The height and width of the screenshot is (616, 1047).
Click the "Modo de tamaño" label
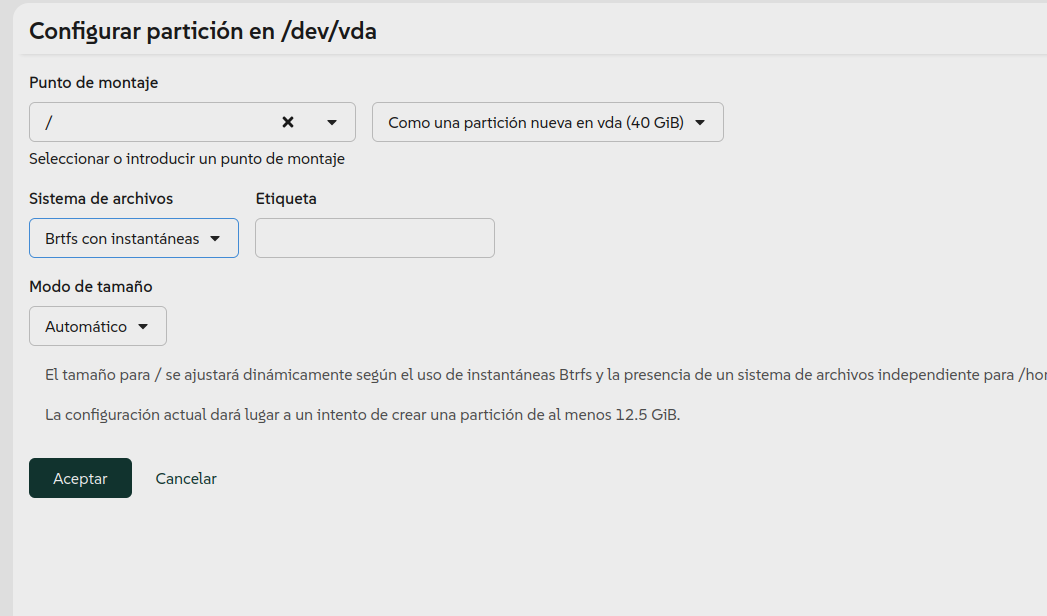pos(91,287)
